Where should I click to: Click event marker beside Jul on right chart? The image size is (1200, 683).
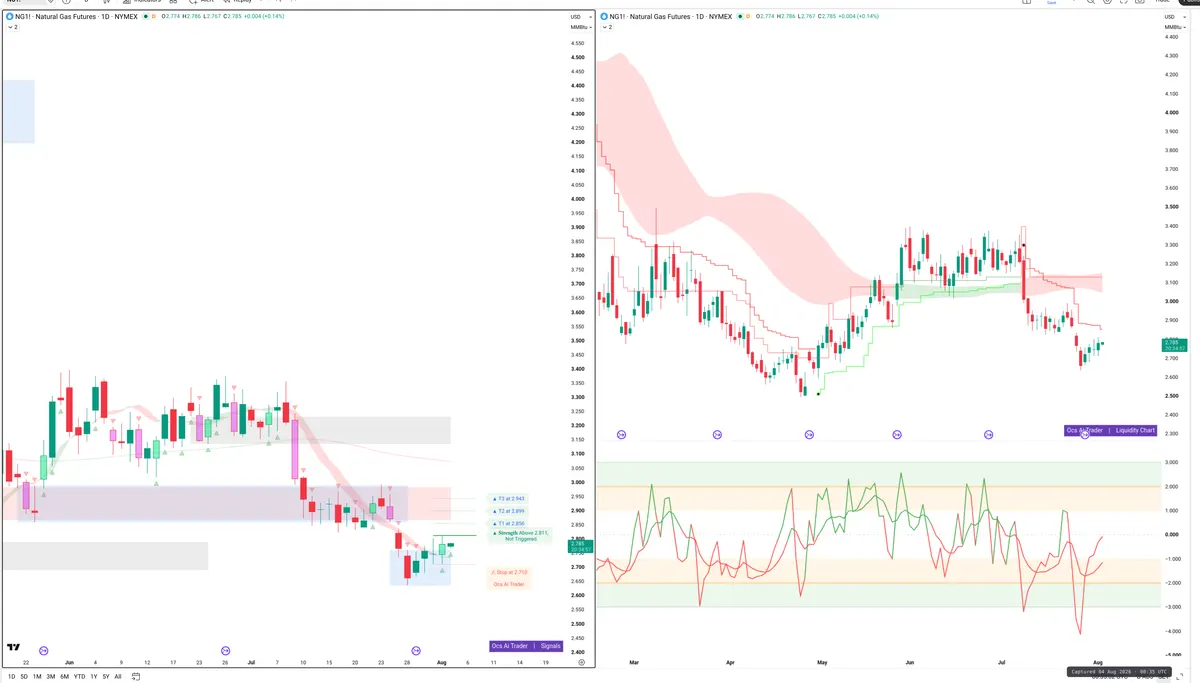click(x=989, y=435)
